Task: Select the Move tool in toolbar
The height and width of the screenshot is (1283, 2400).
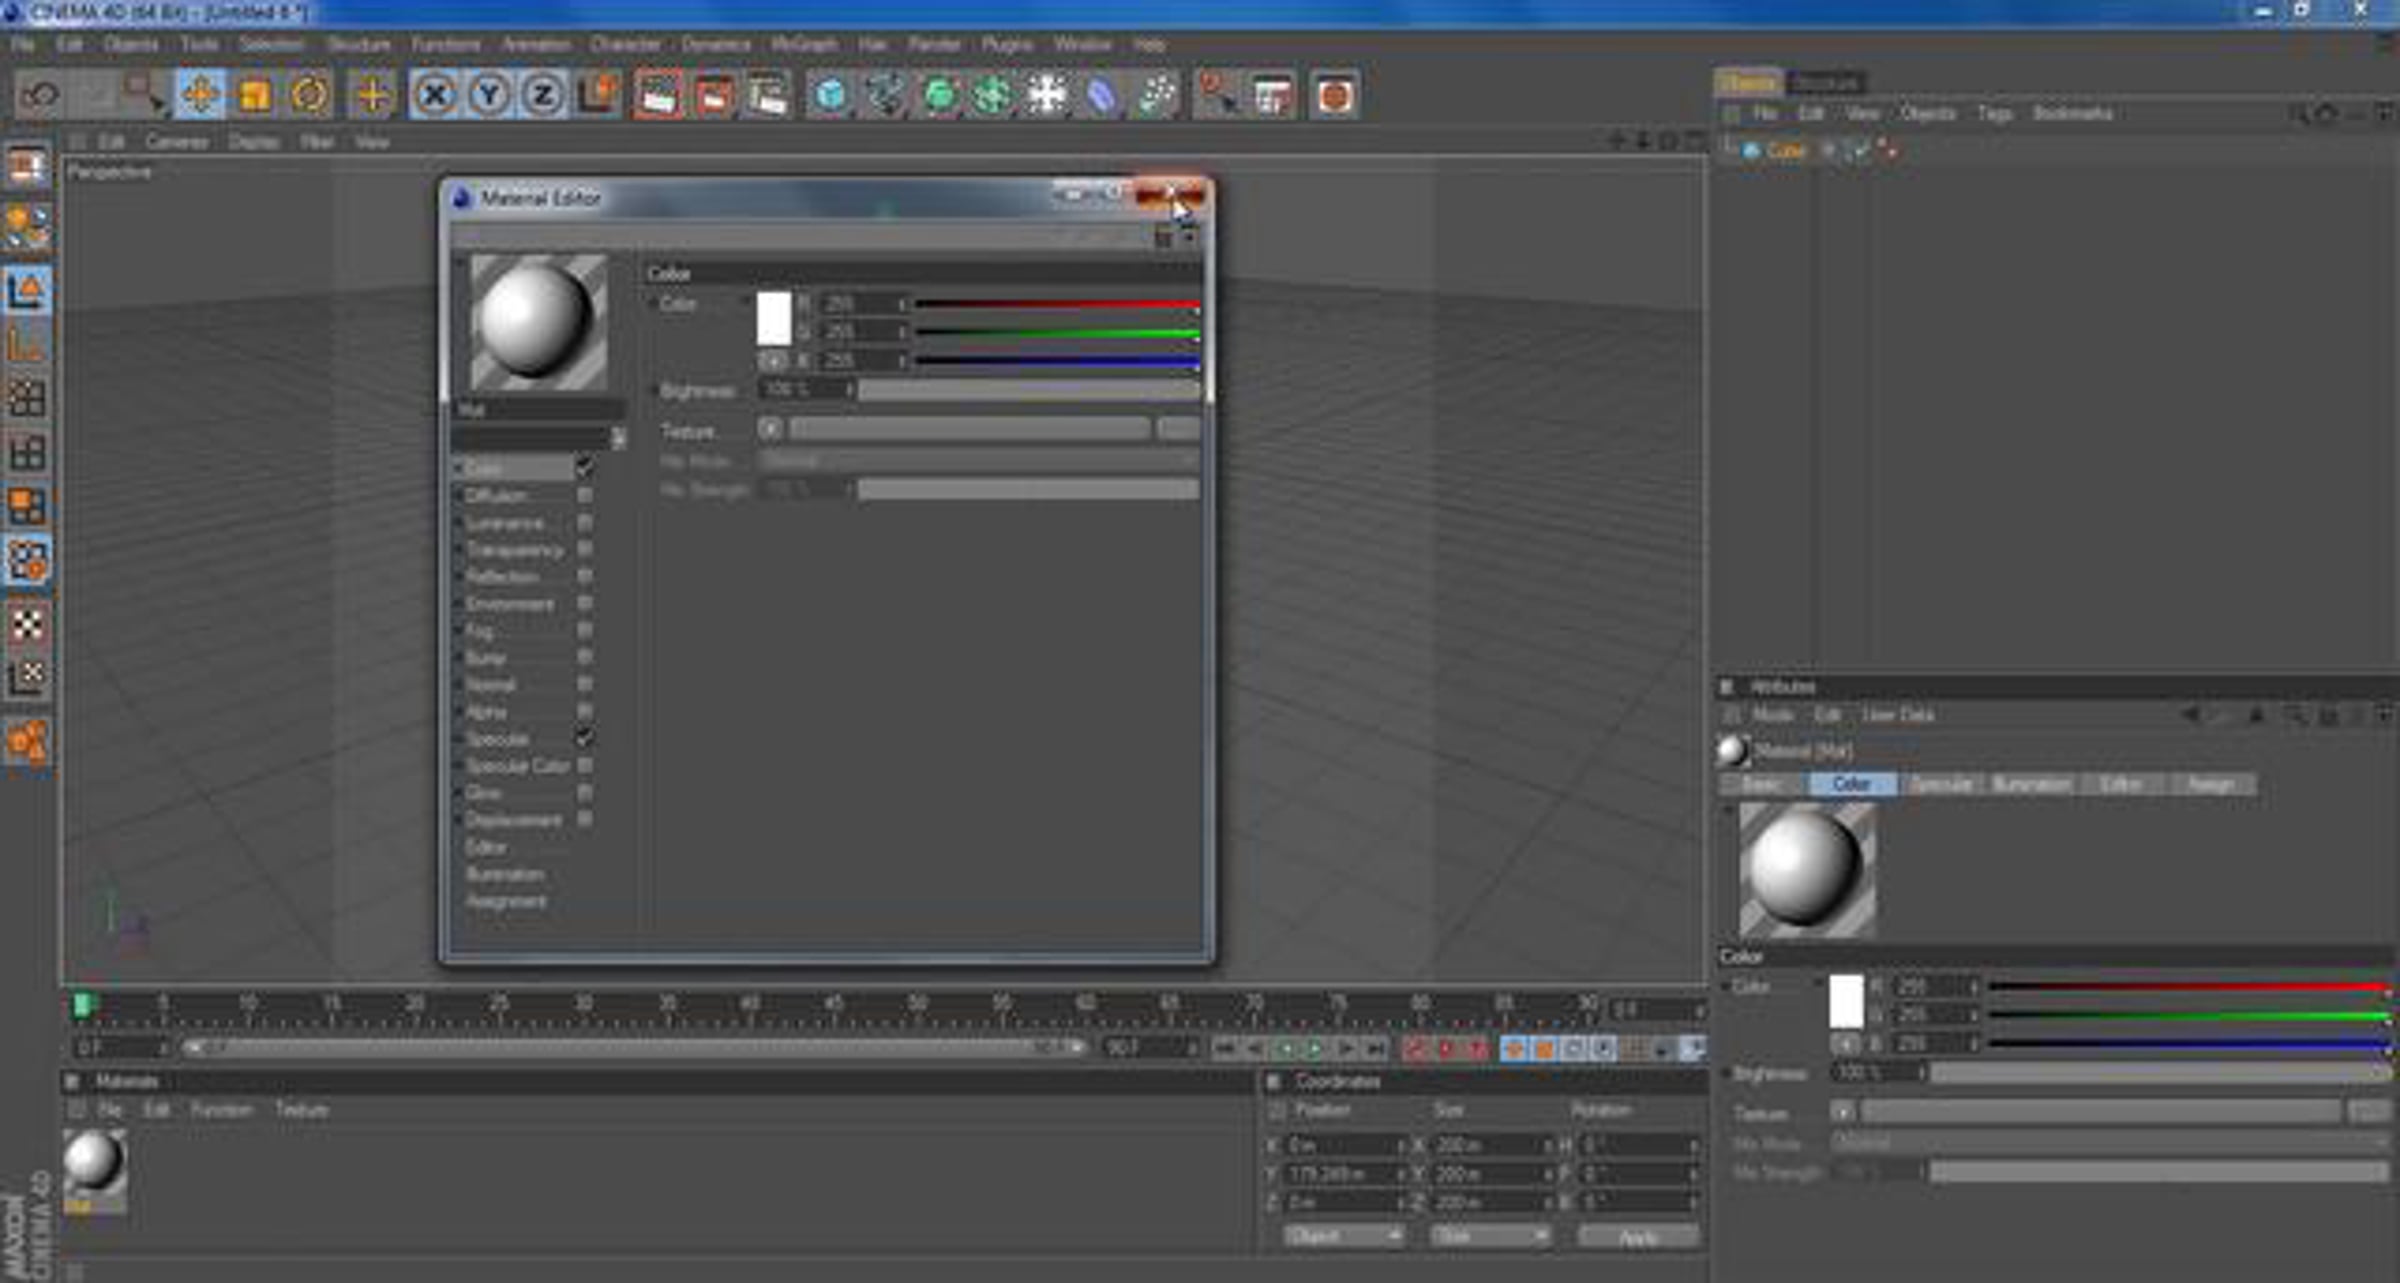Action: pos(199,96)
